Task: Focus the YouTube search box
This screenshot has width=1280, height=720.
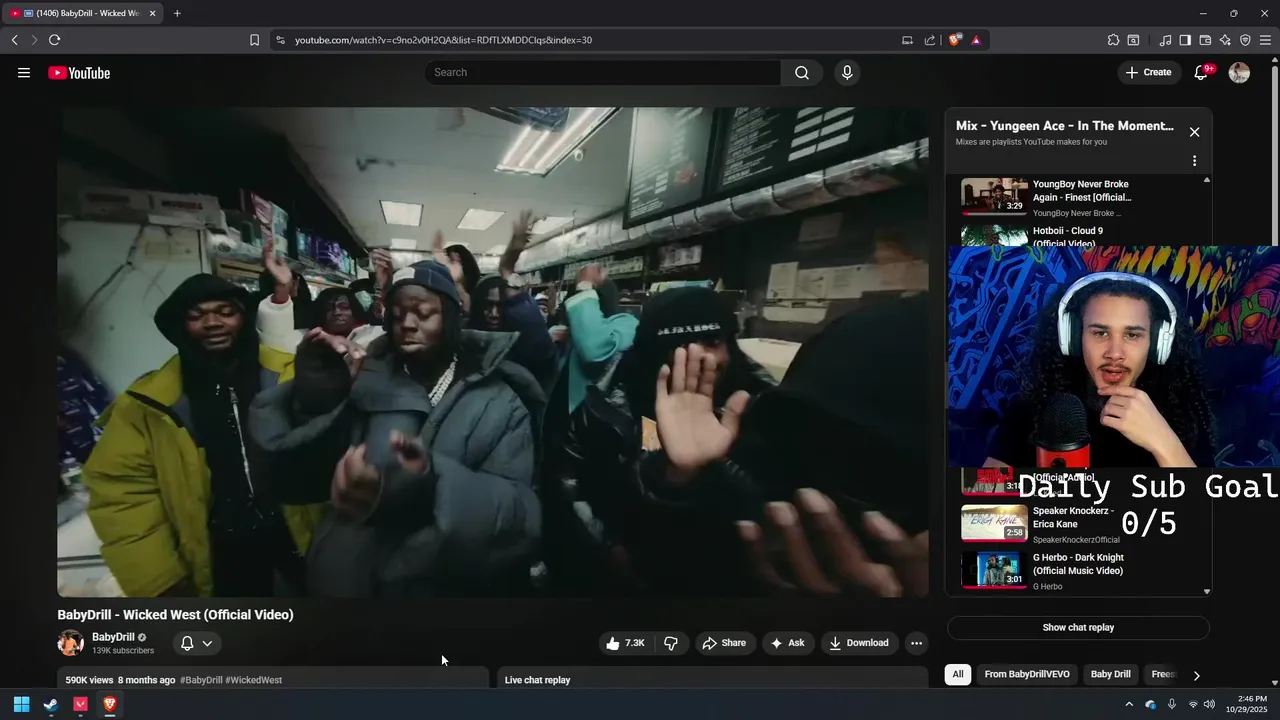Action: click(603, 72)
